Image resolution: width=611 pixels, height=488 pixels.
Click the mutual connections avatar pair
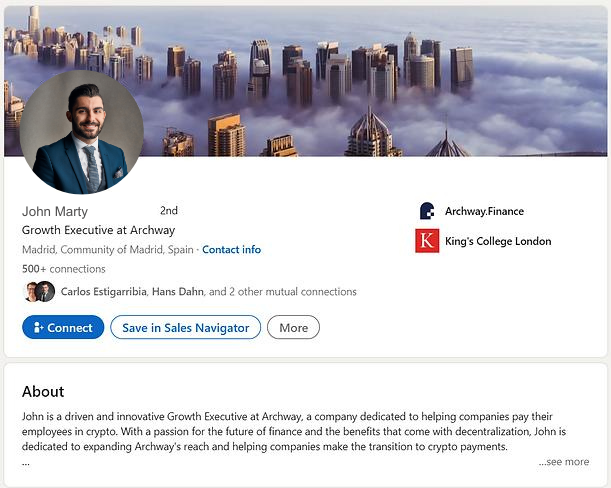[38, 292]
